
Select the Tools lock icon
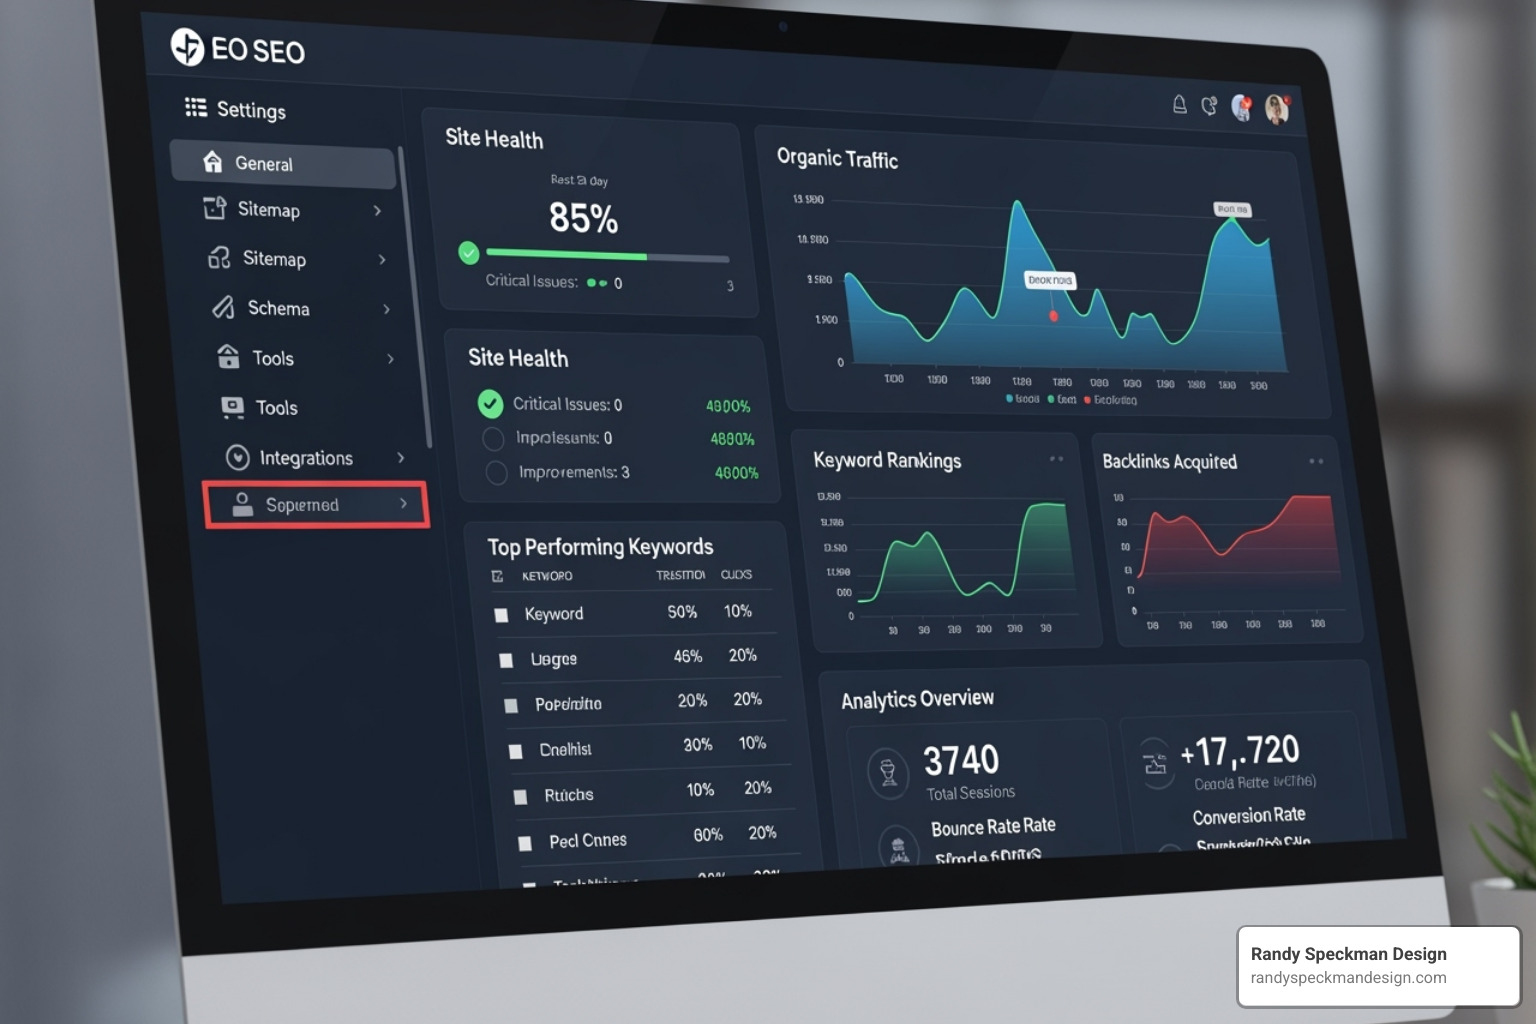coord(228,357)
